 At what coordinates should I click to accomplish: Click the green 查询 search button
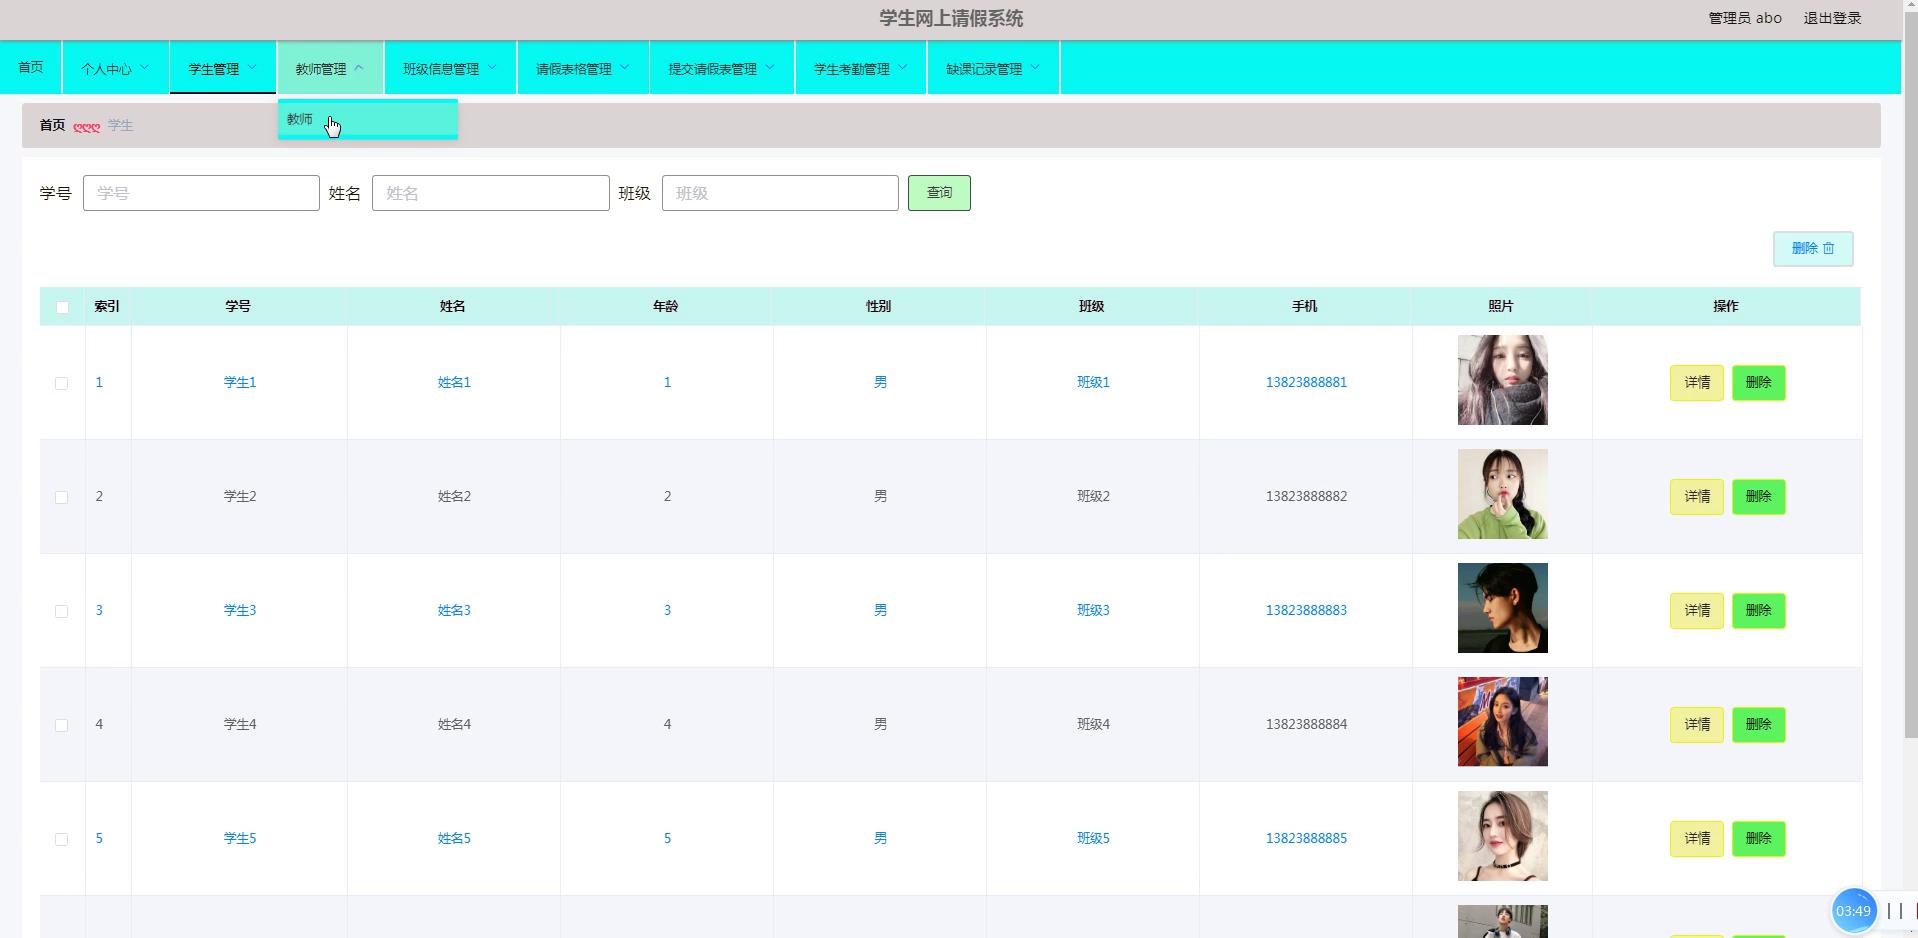click(938, 193)
